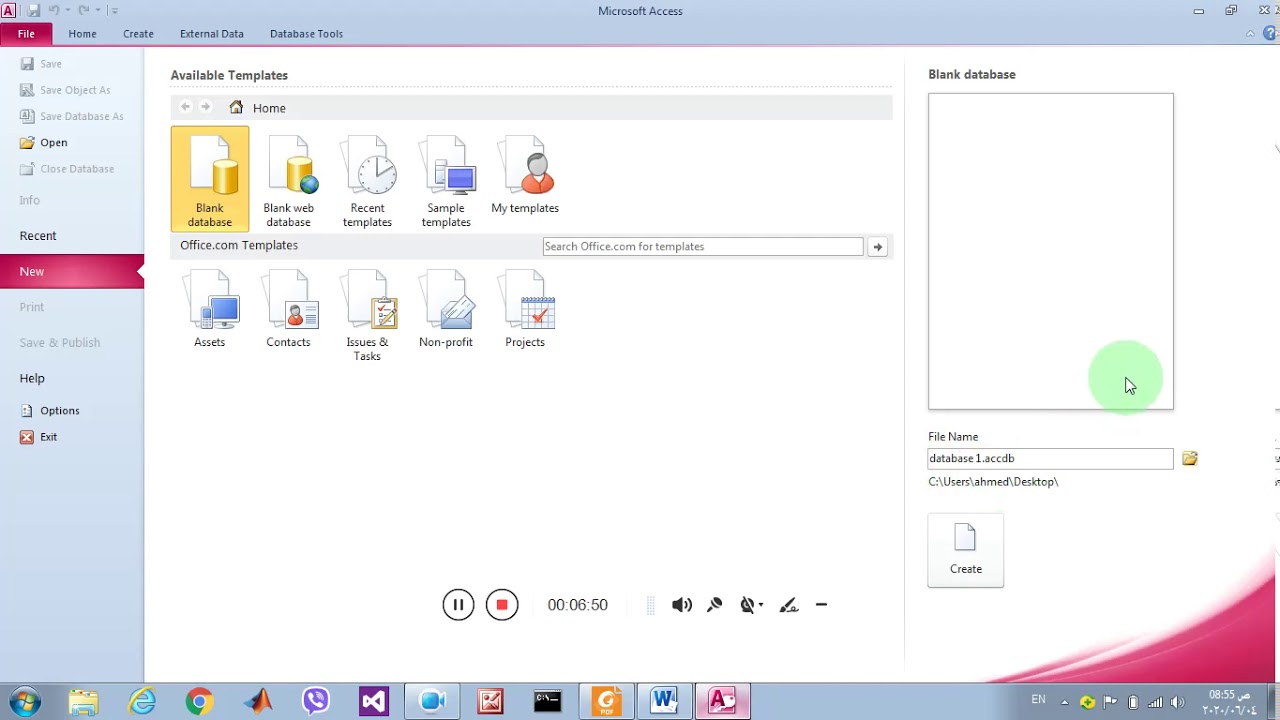Minimize the recording control bar
The height and width of the screenshot is (720, 1280).
click(x=821, y=605)
